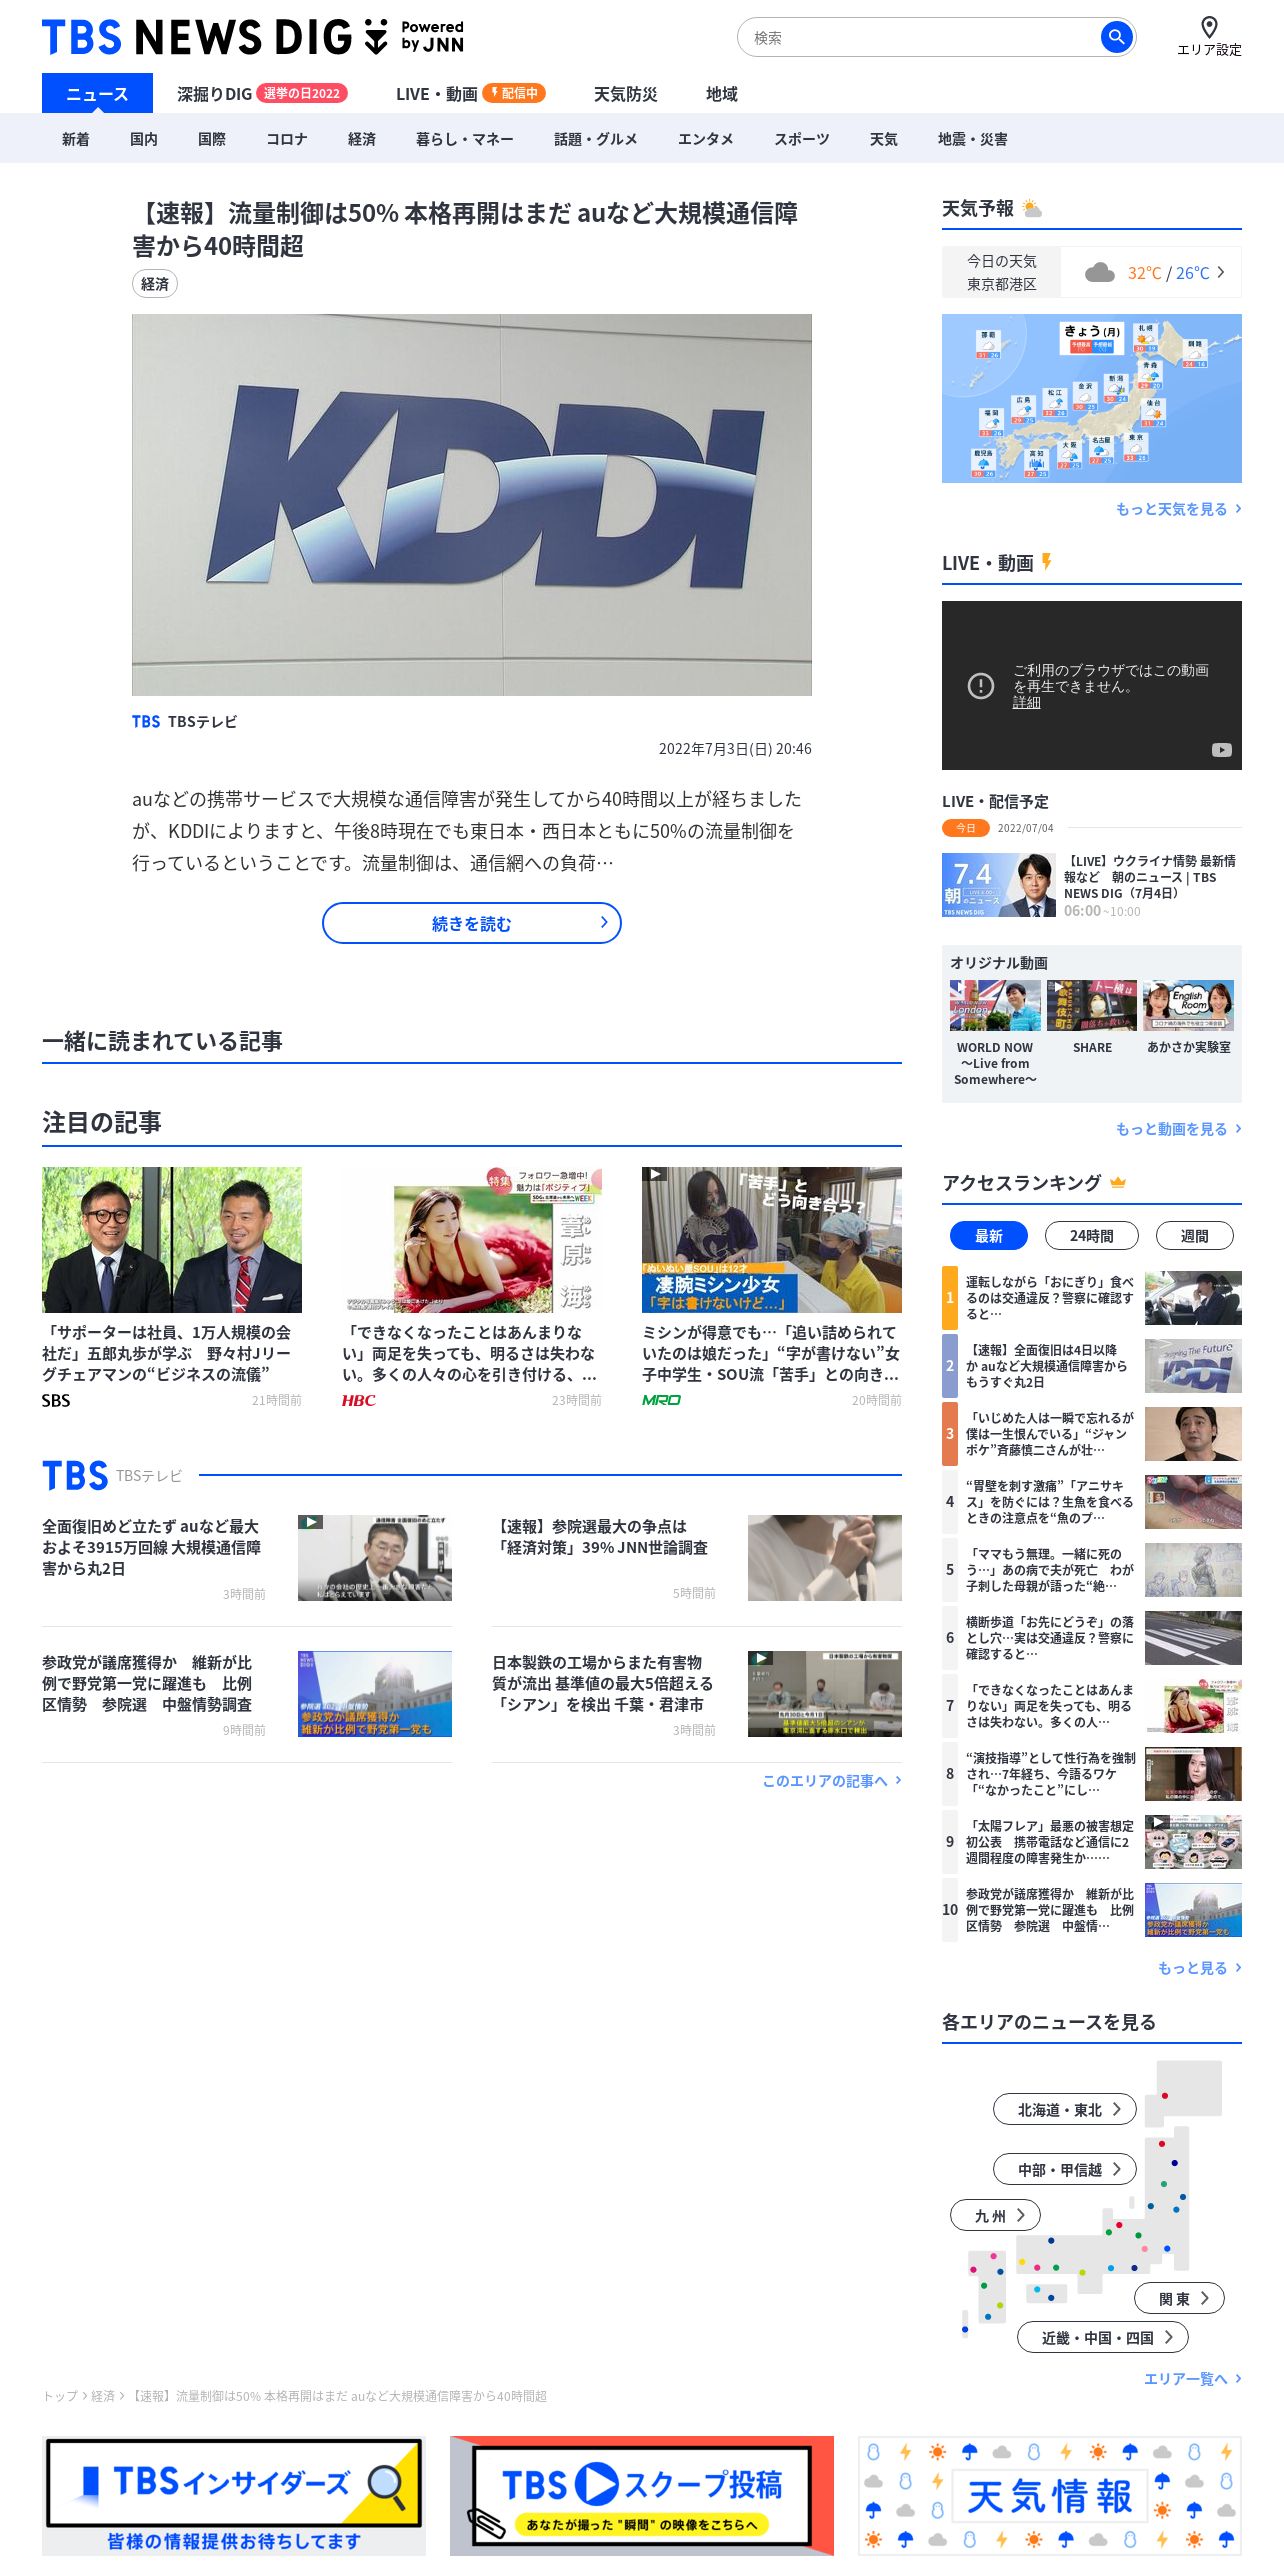Screen dimensions: 1284x2568
Task: Open 参院選最大の争点は article
Action: (697, 1558)
